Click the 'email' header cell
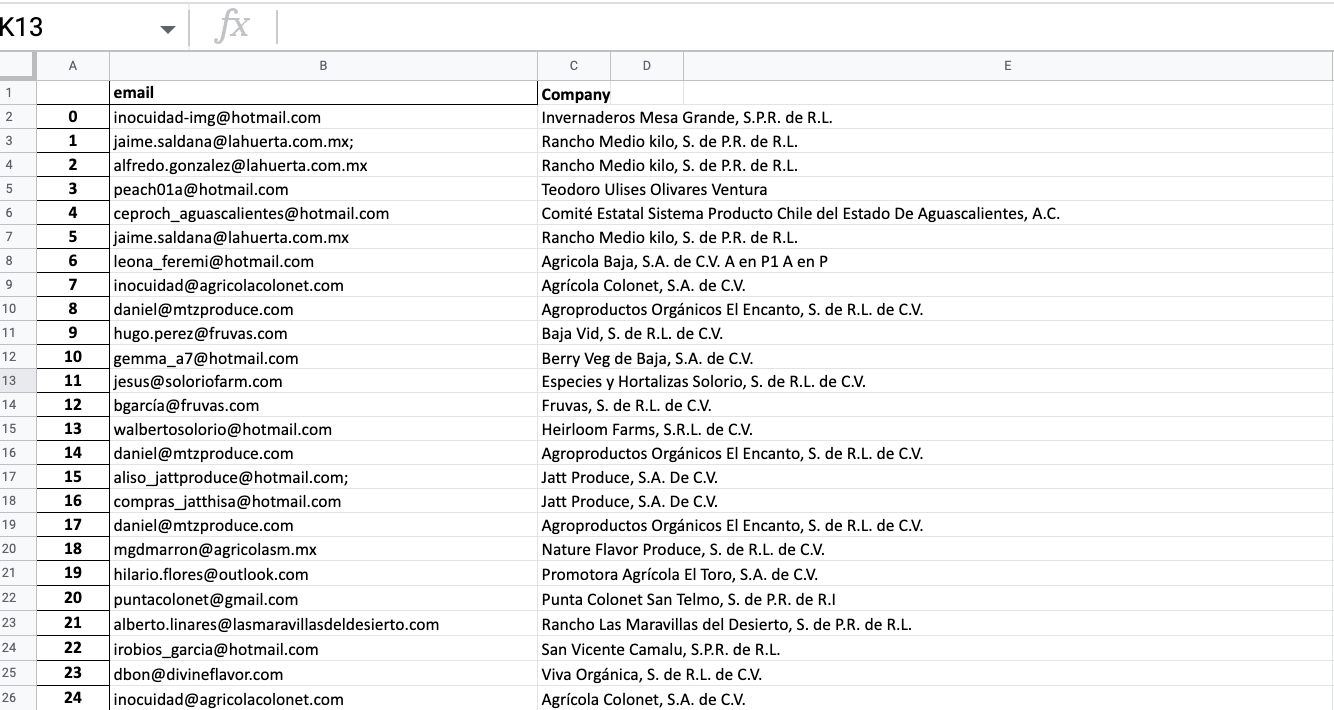This screenshot has width=1334, height=710. pyautogui.click(x=323, y=93)
